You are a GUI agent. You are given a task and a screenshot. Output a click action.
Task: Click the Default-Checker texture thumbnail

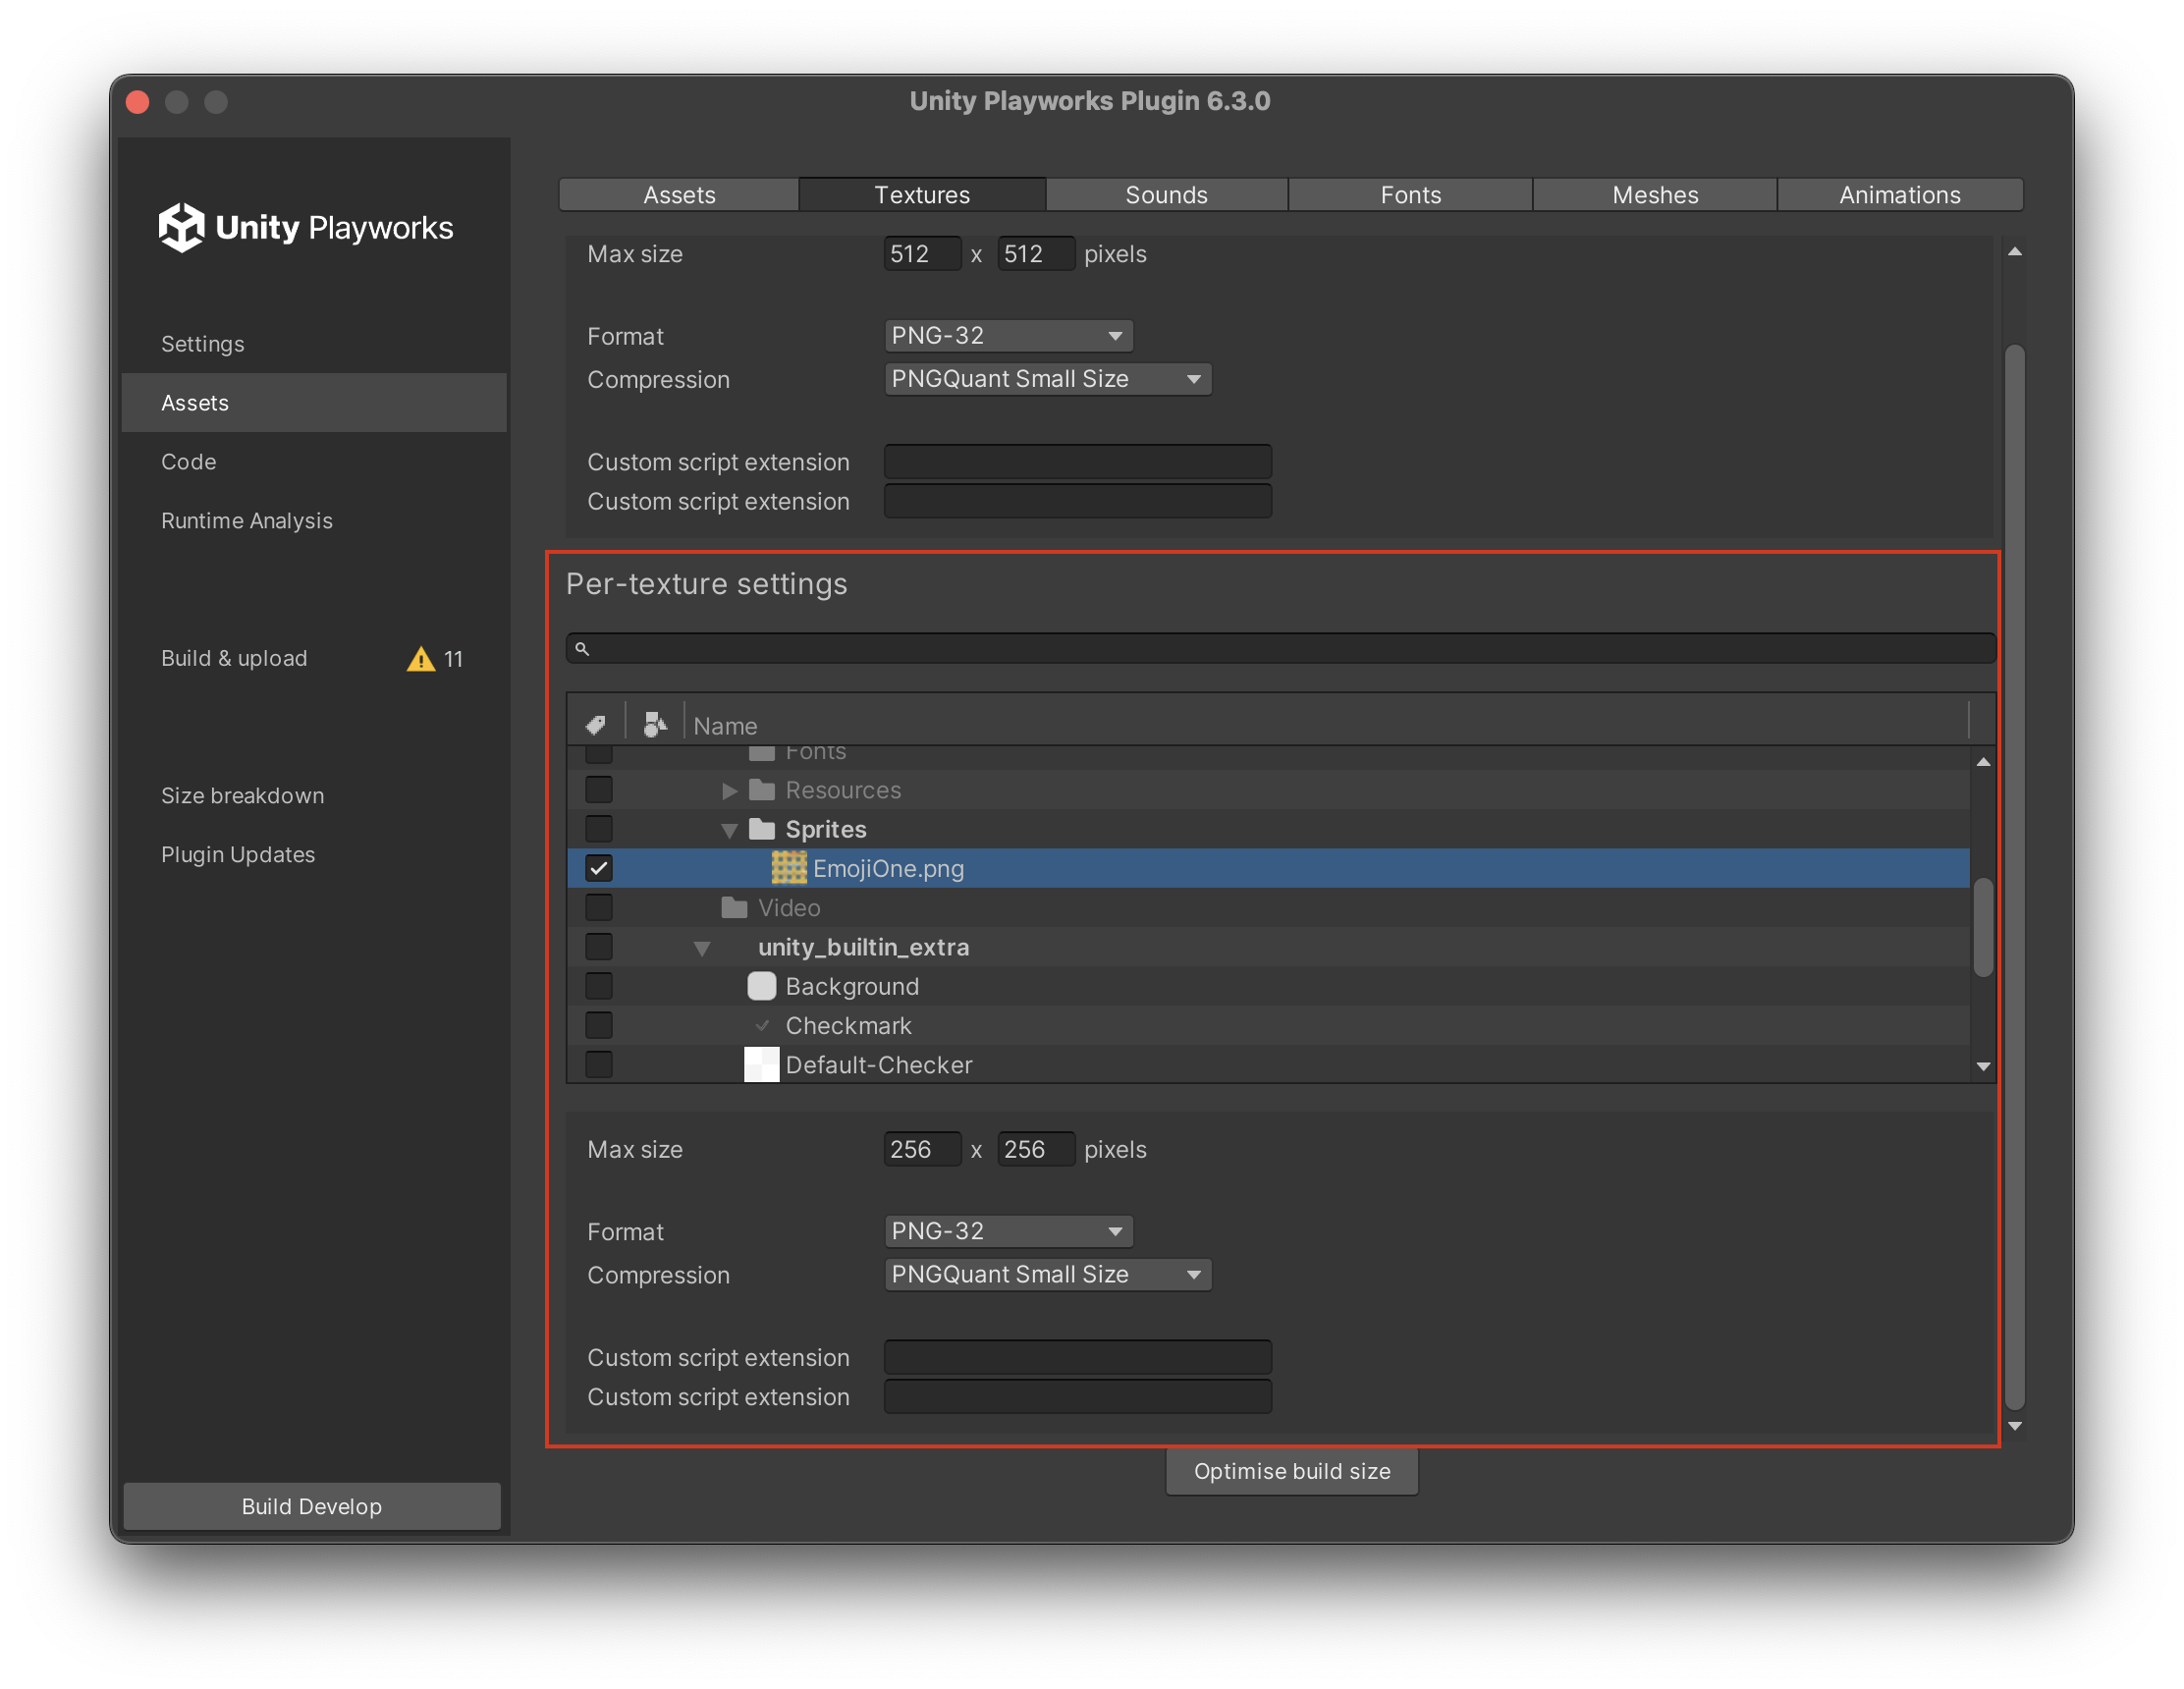click(762, 1065)
